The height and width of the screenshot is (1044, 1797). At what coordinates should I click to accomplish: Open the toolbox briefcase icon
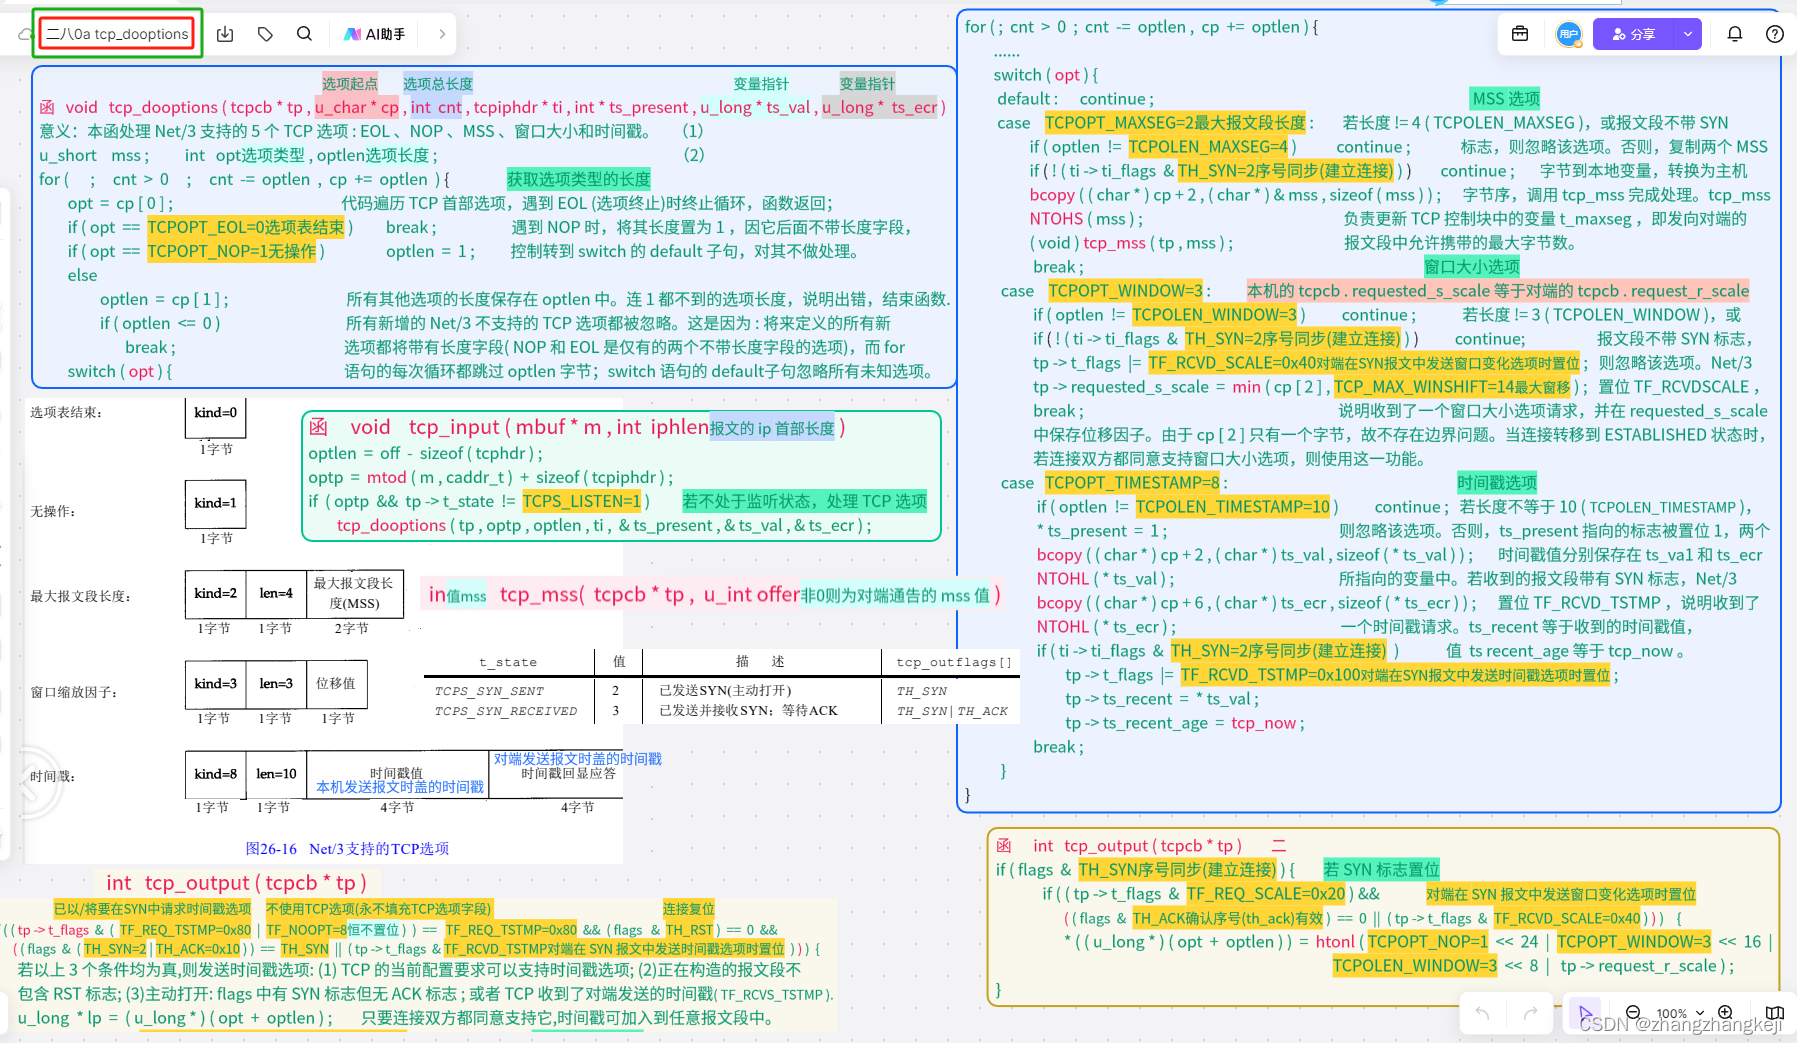(1520, 34)
